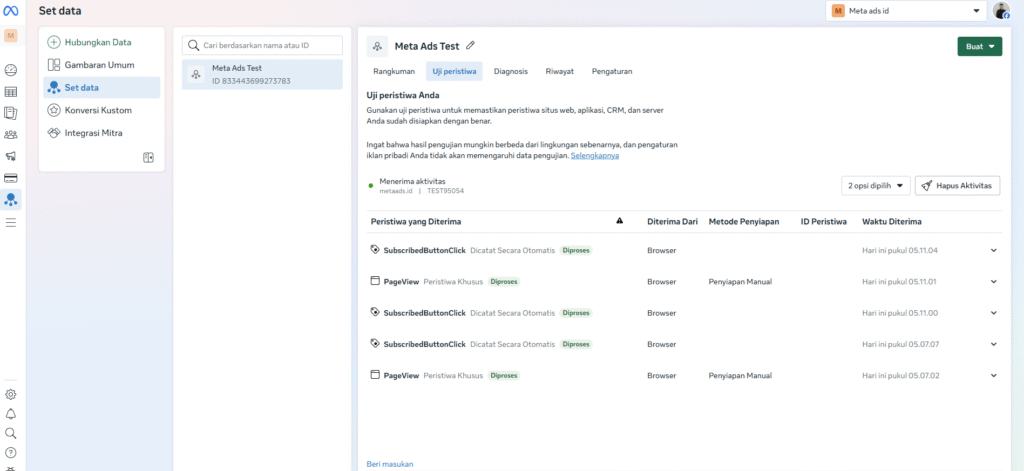The height and width of the screenshot is (471, 1024).
Task: Switch to the Diagnosis tab
Action: tap(510, 71)
